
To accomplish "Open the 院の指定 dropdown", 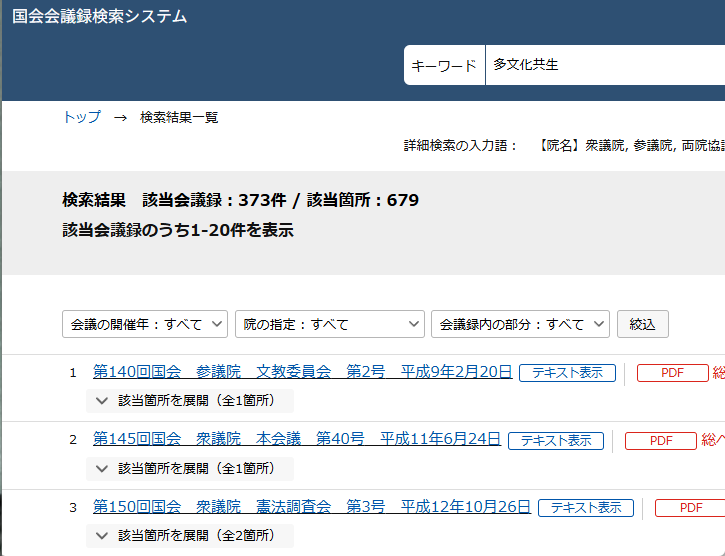I will (x=330, y=324).
